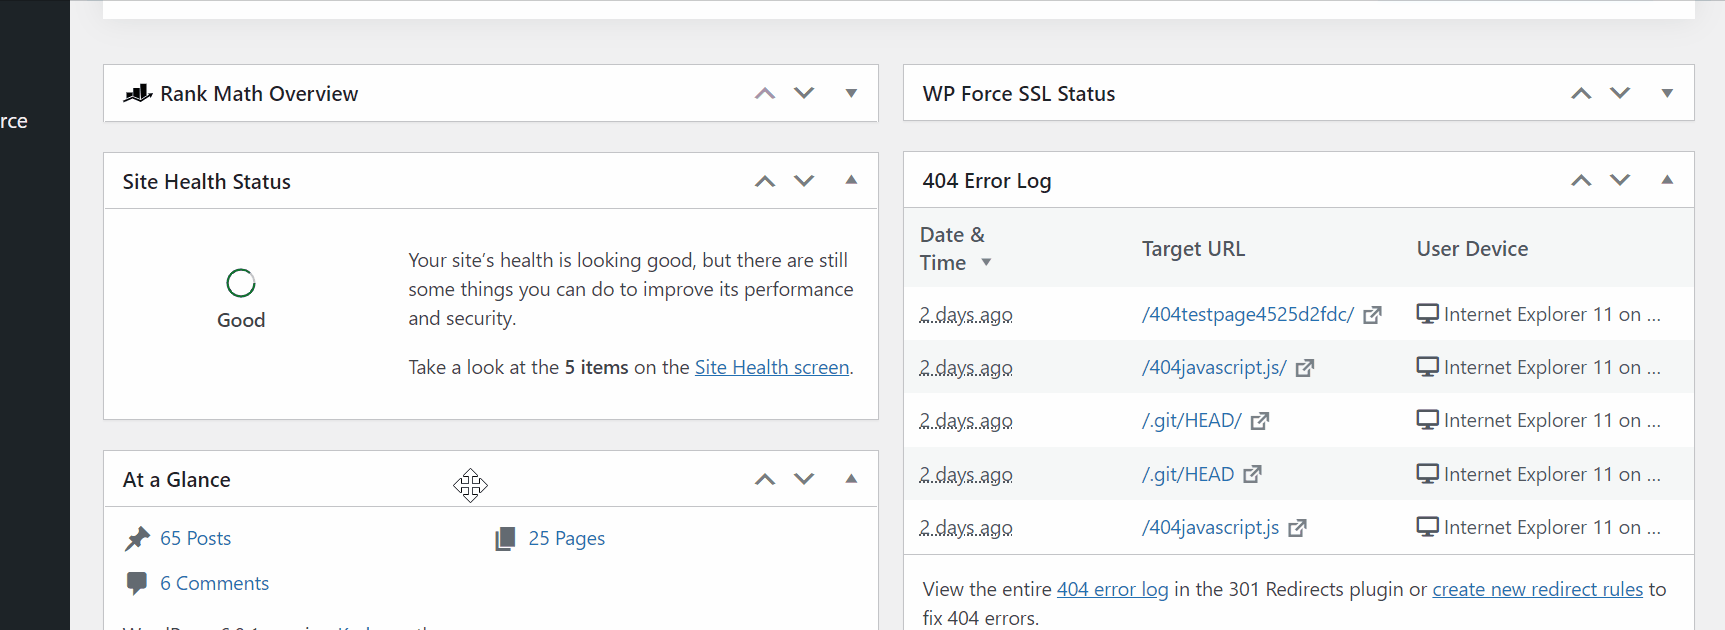Screen dimensions: 1725x630
Task: Expand the WP Force SSL Status panel
Action: click(1667, 93)
